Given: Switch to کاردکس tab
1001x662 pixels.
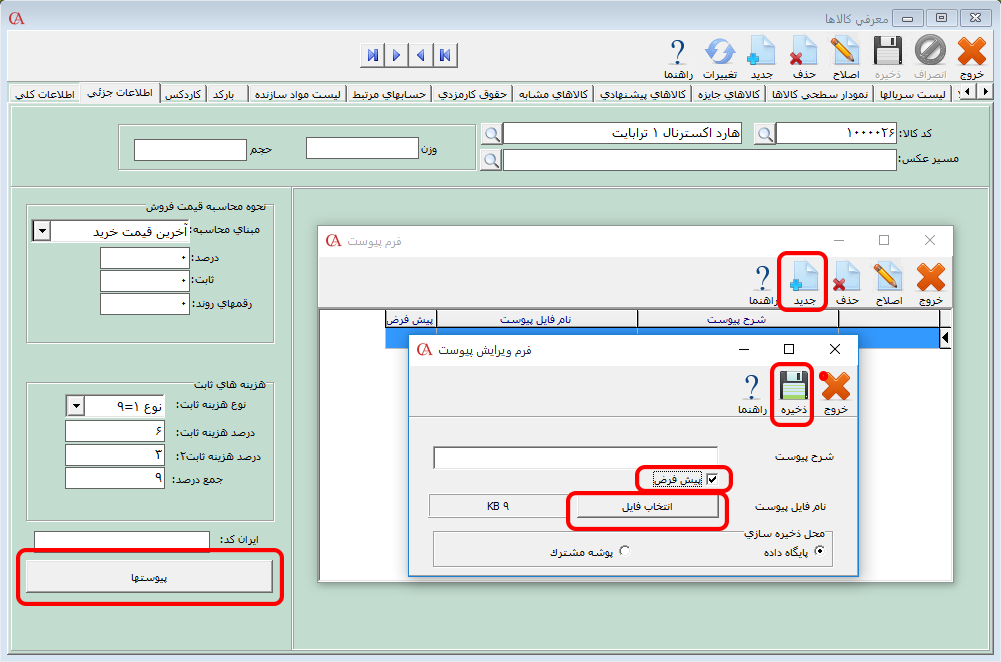Looking at the screenshot, I should click(x=183, y=94).
